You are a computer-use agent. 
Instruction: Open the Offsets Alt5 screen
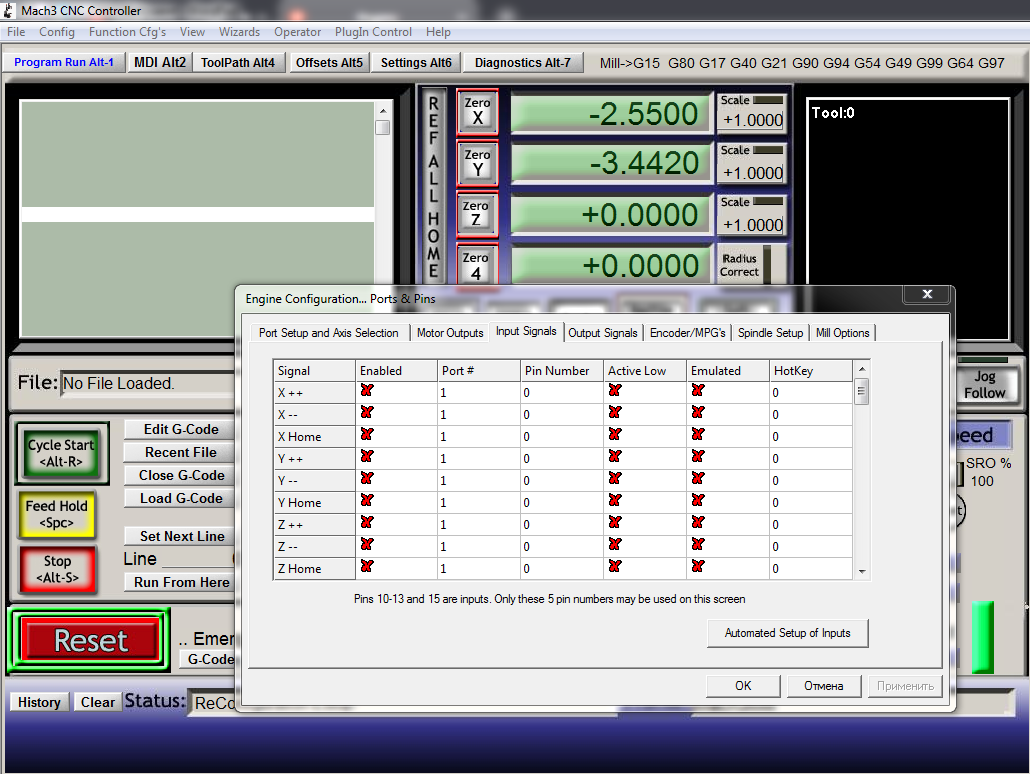pyautogui.click(x=329, y=62)
